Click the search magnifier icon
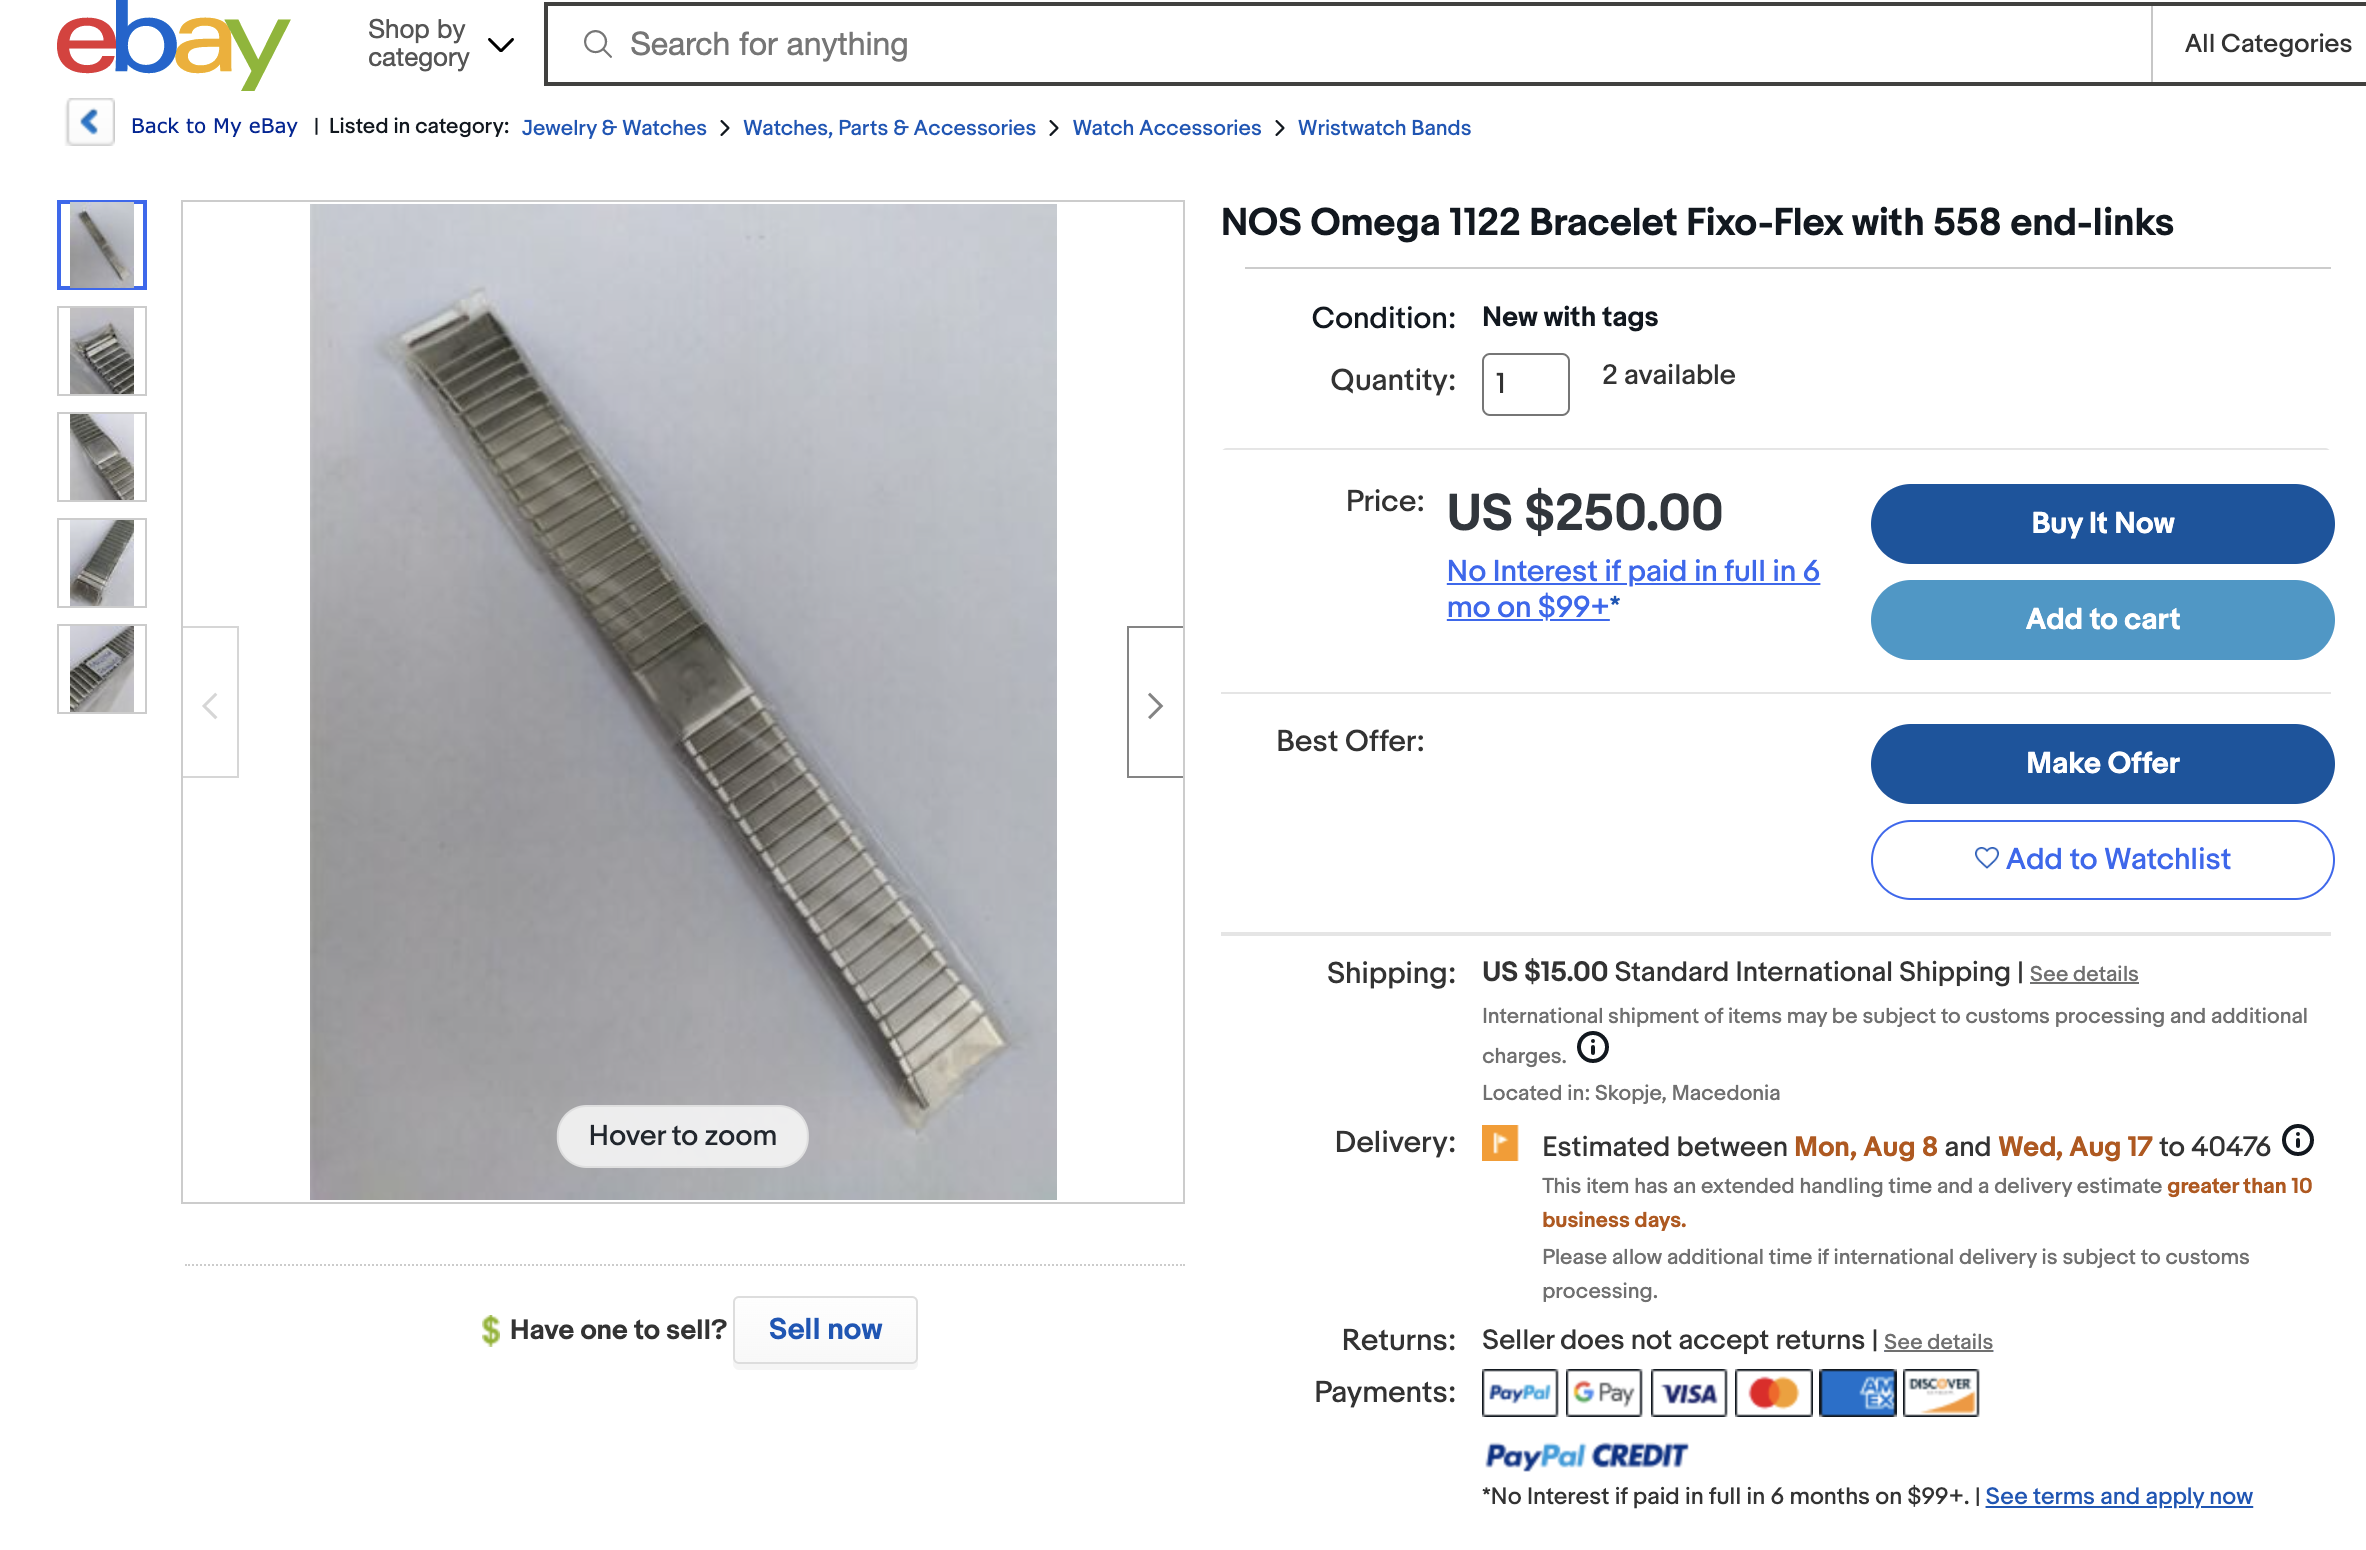Screen dimensions: 2366x1550 pyautogui.click(x=597, y=44)
